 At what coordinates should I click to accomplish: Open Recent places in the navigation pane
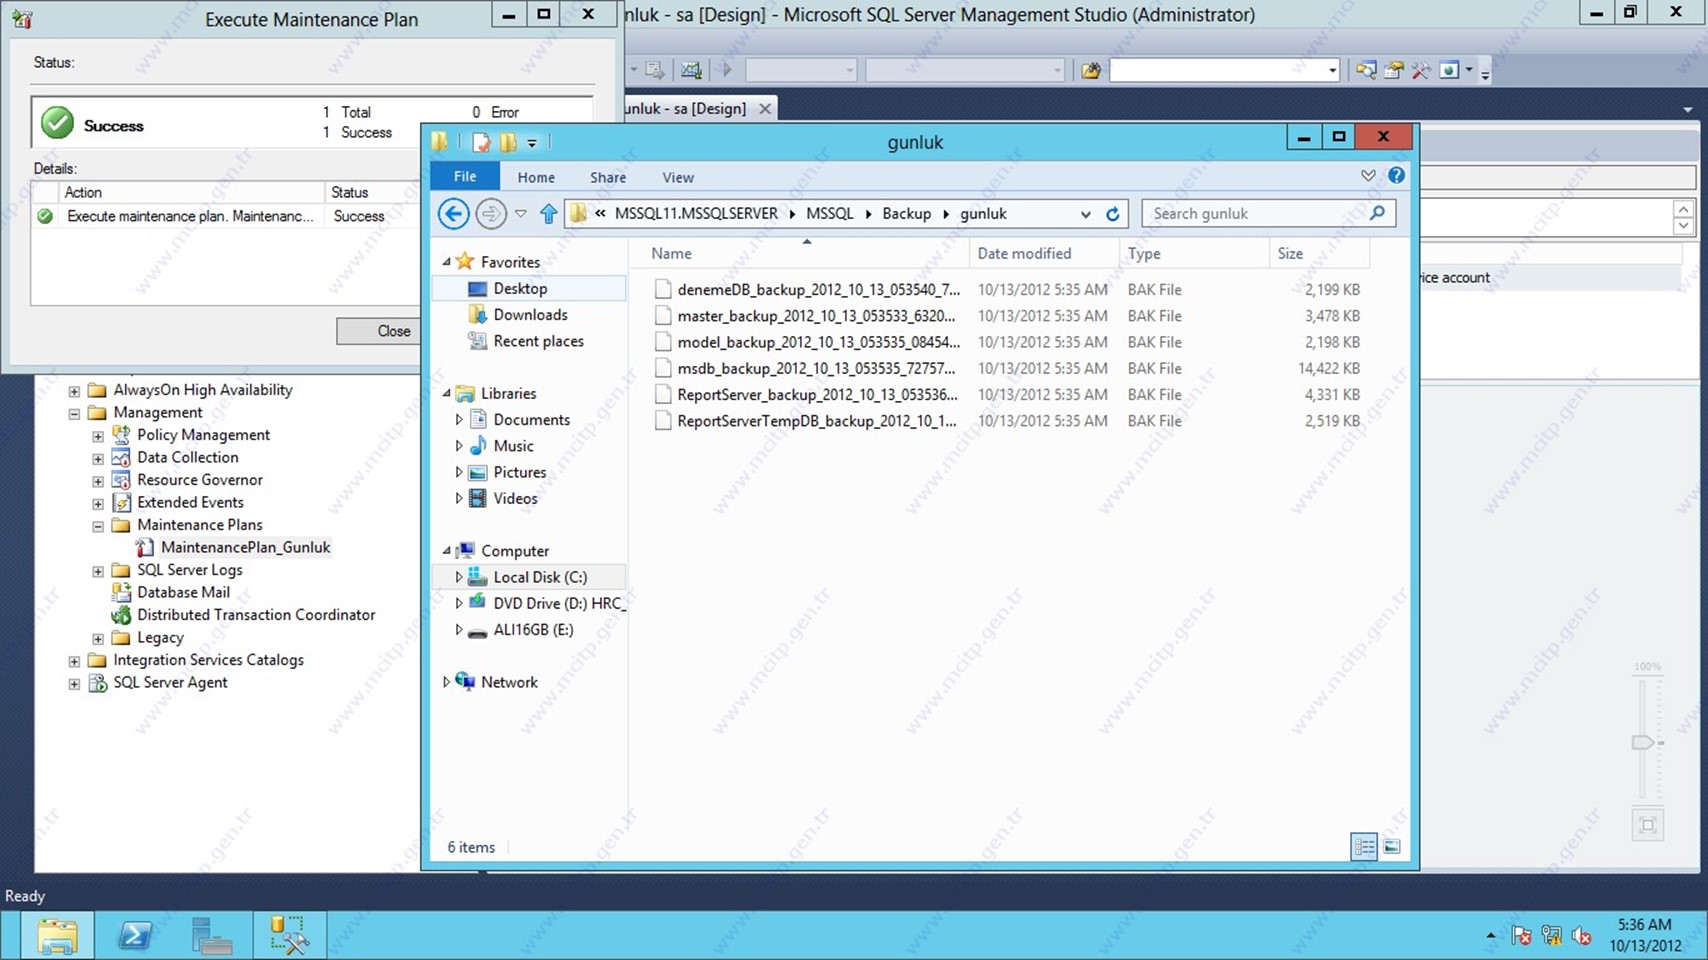[x=538, y=341]
